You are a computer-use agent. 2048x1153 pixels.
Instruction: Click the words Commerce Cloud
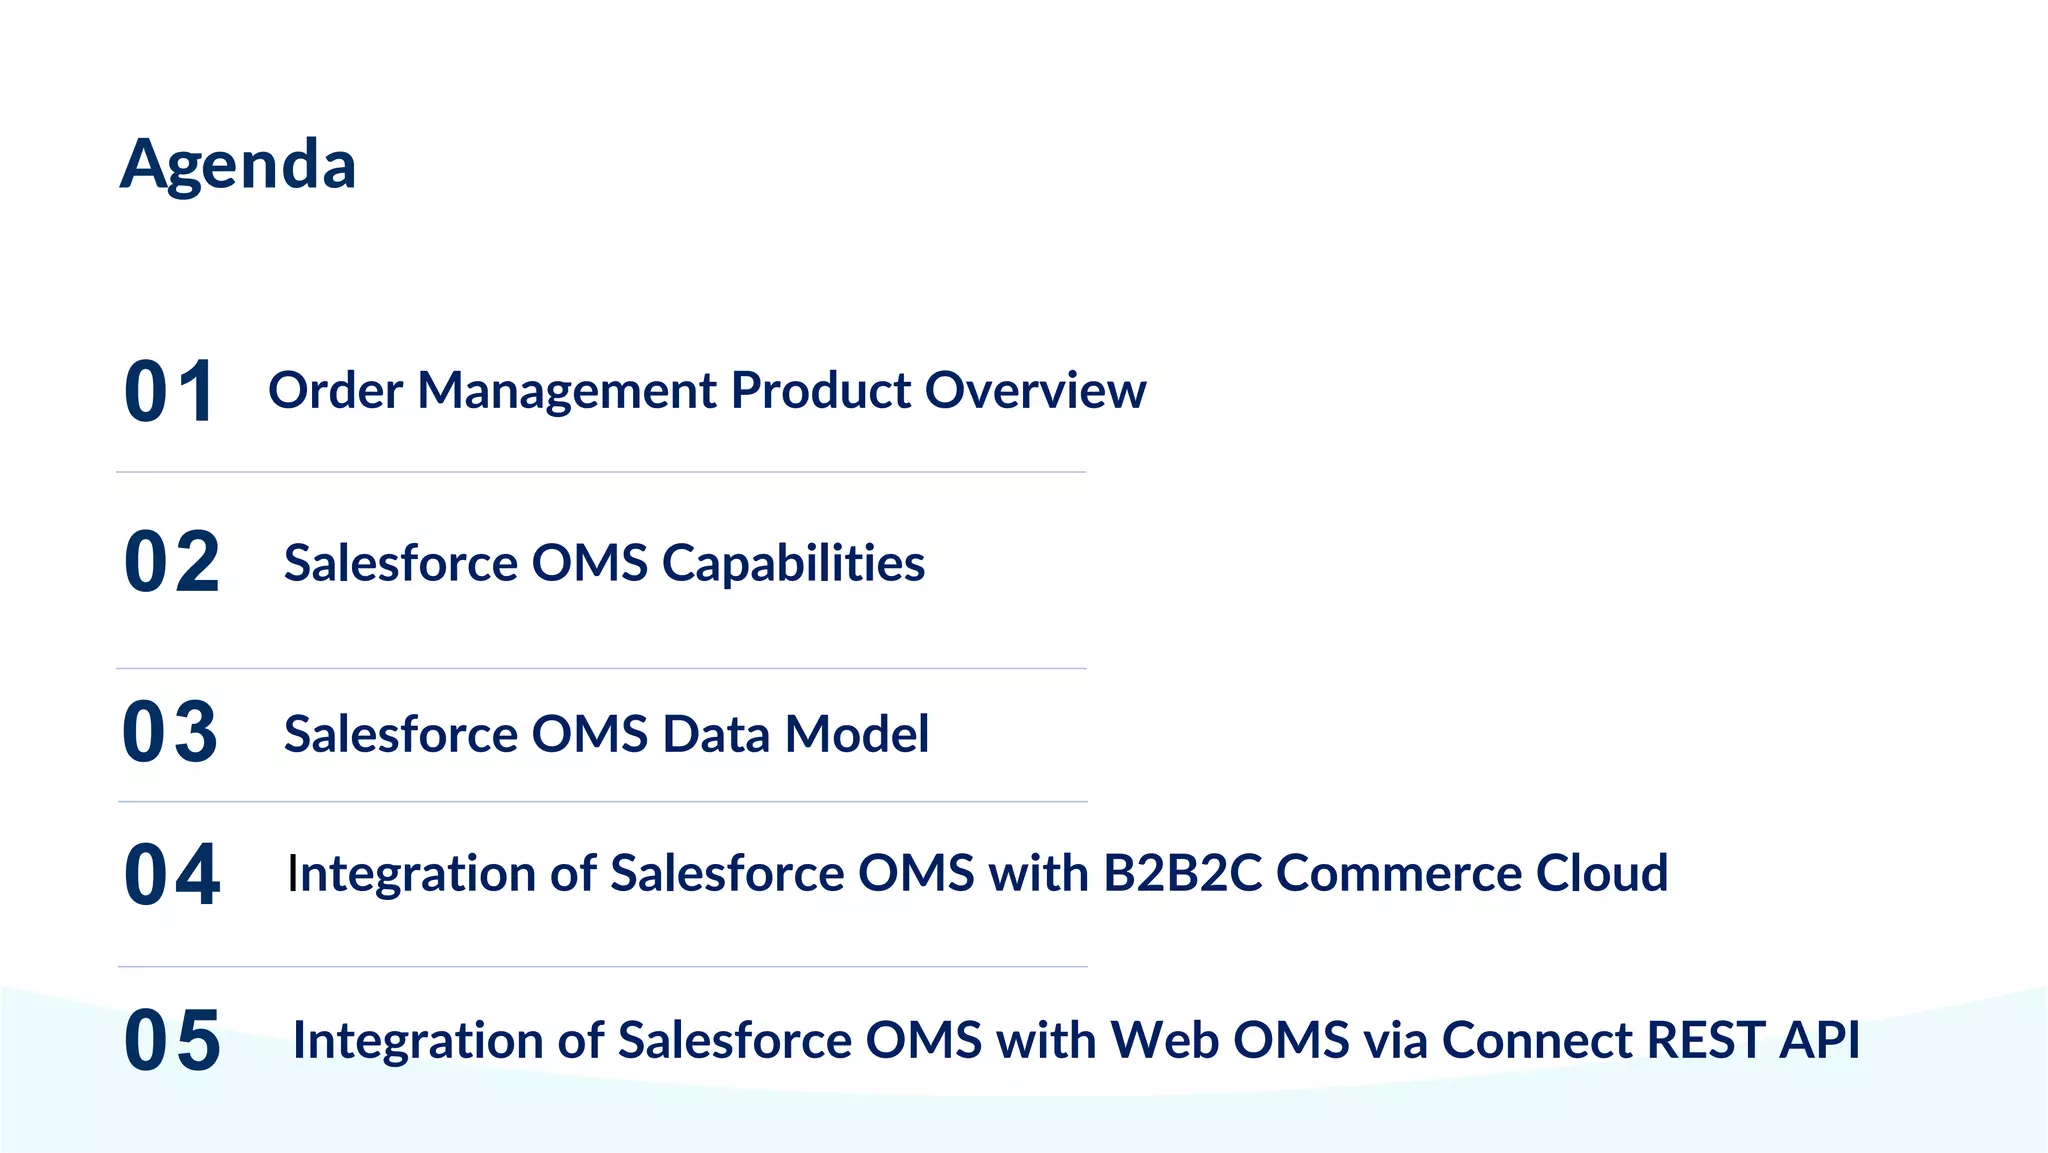click(x=1471, y=873)
